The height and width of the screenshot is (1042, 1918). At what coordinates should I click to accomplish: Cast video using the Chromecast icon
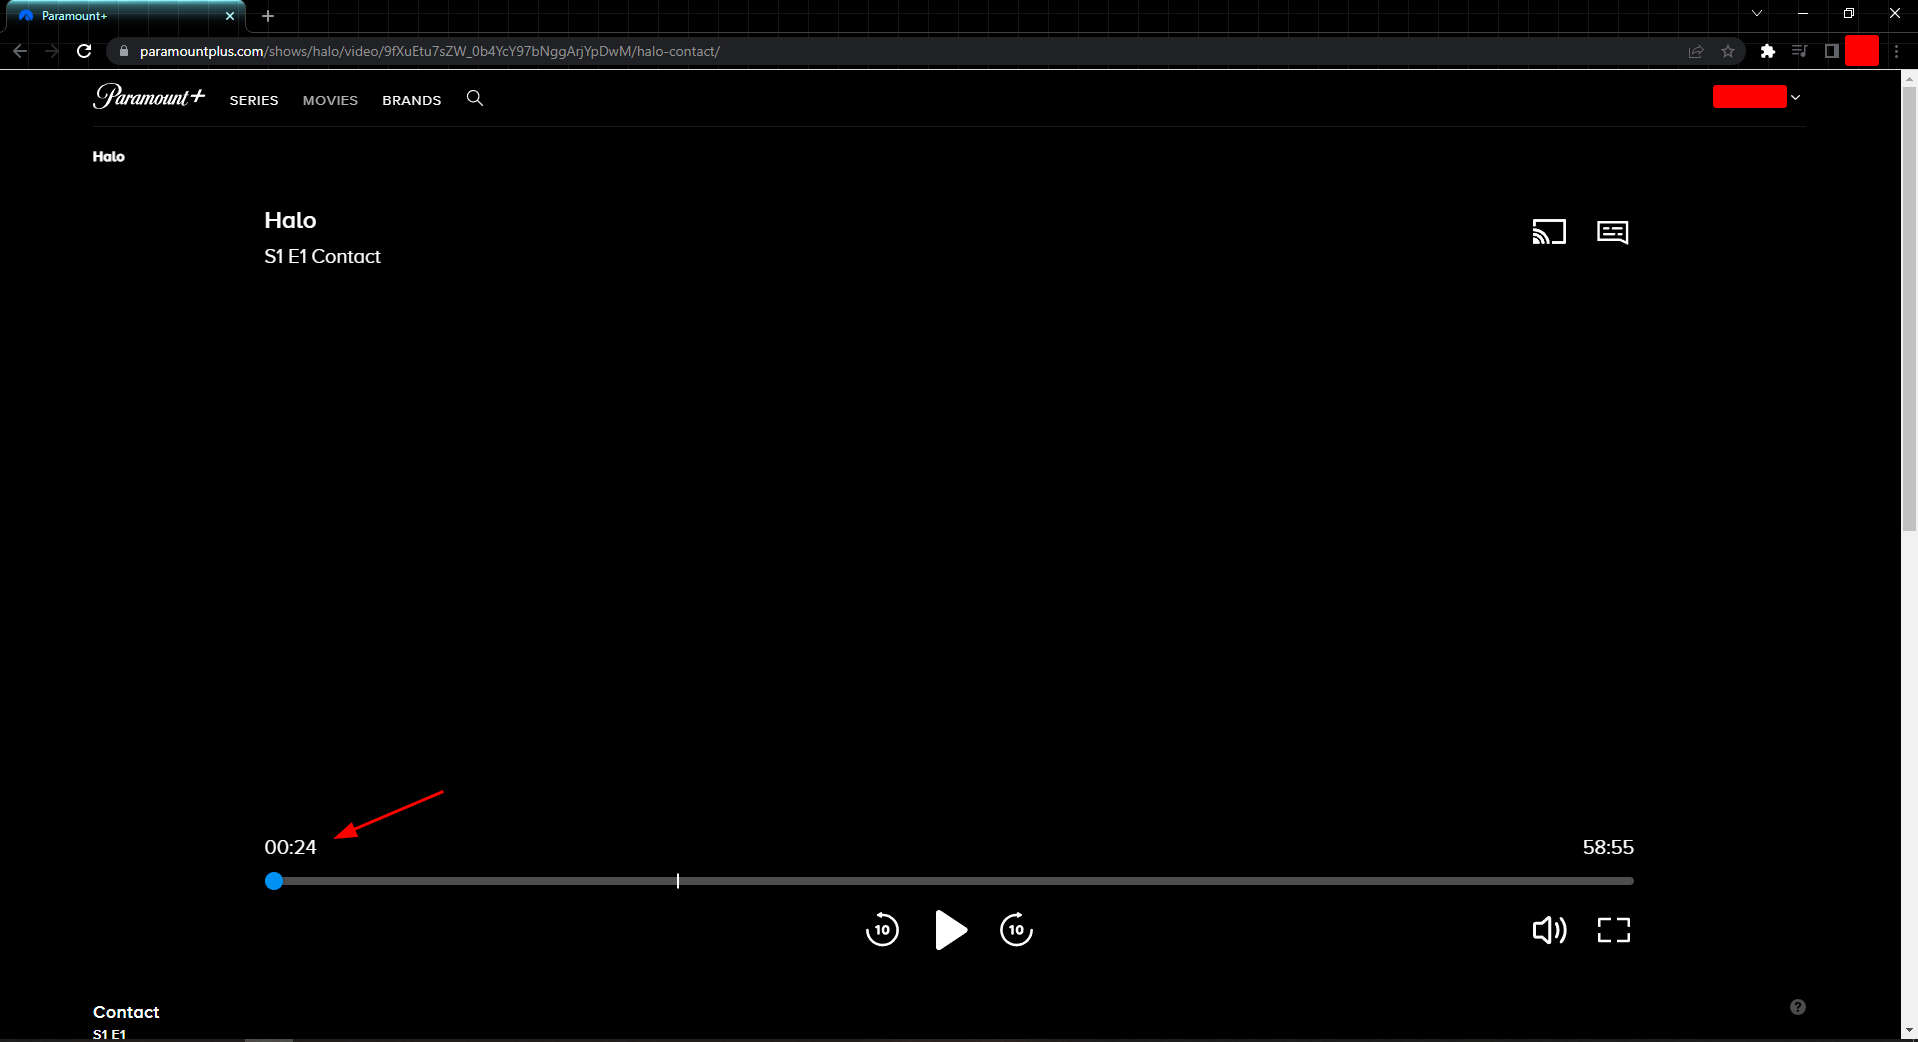(x=1549, y=232)
